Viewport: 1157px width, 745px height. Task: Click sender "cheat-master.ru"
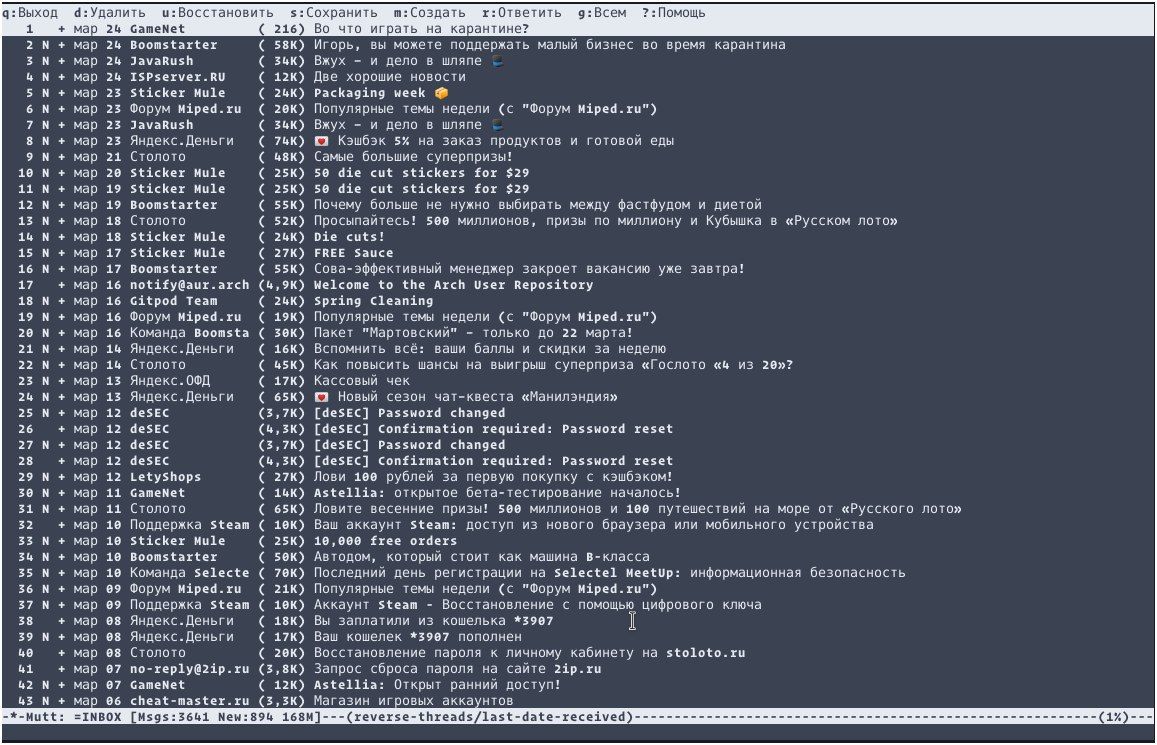coord(190,701)
